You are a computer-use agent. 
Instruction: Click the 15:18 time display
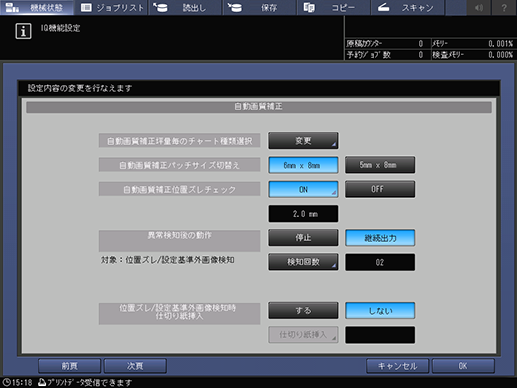point(22,382)
